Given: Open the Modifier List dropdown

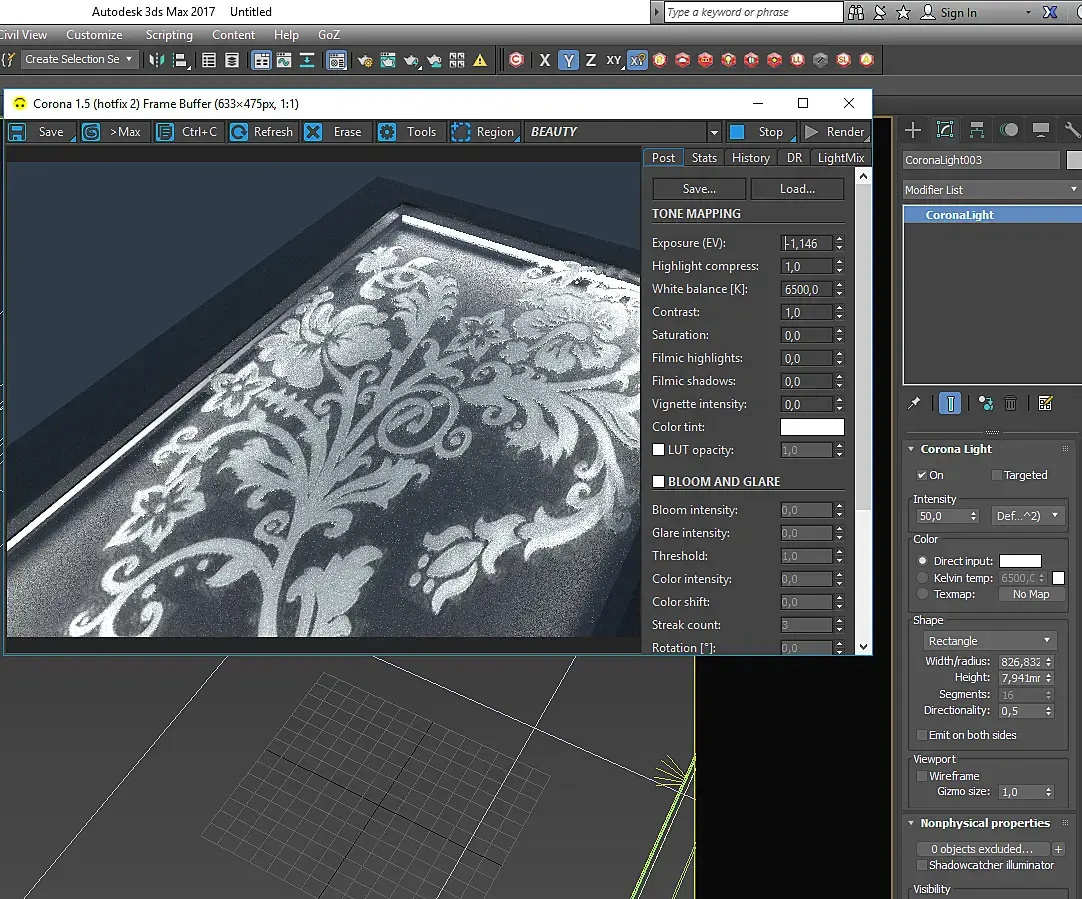Looking at the screenshot, I should (x=990, y=189).
